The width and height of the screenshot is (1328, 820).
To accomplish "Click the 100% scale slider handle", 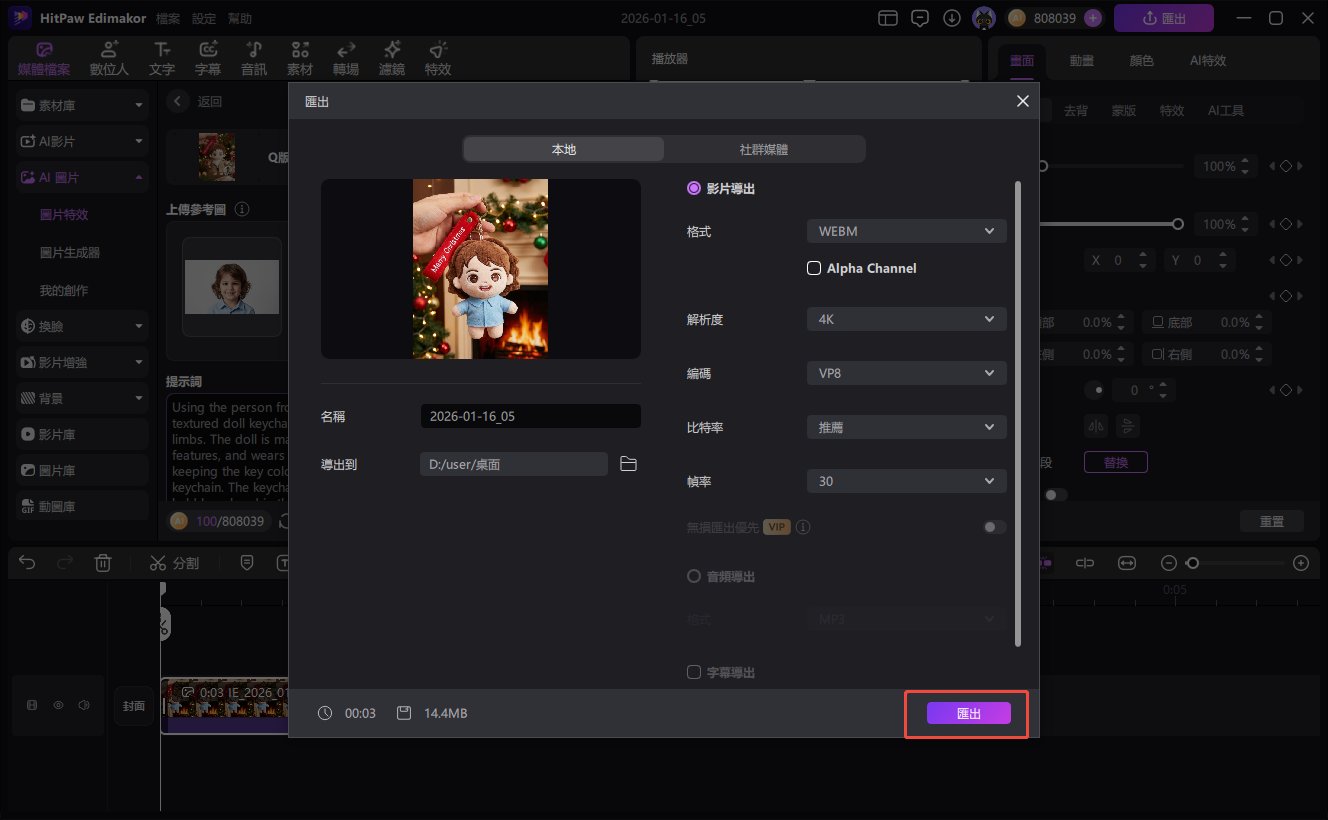I will pos(1179,224).
